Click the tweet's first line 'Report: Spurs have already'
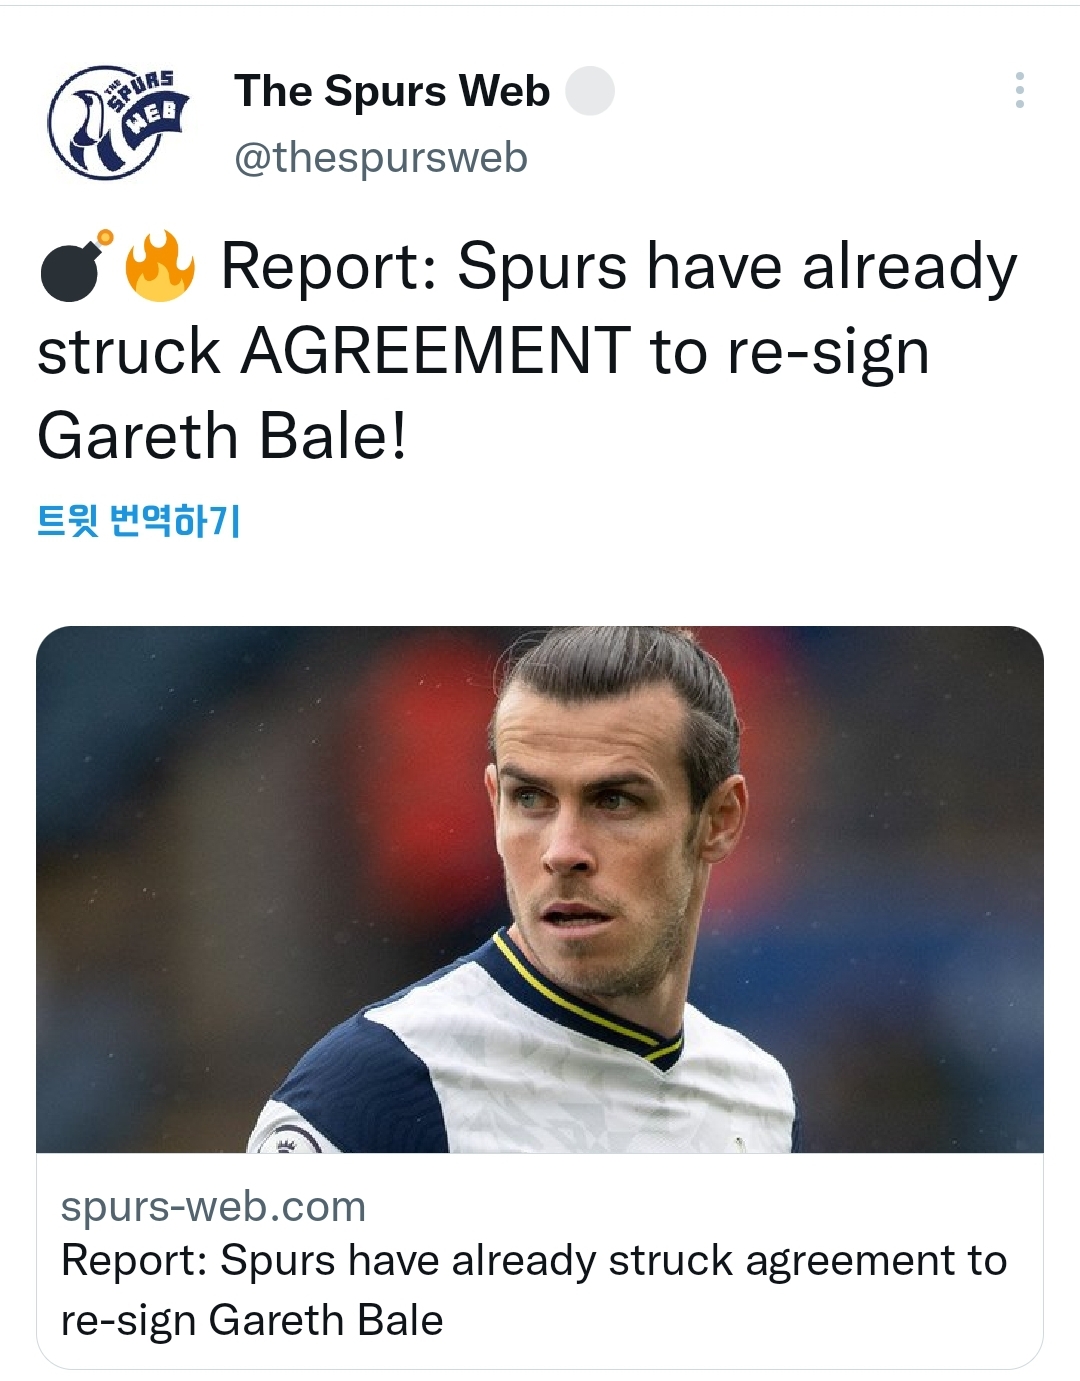 click(x=618, y=268)
